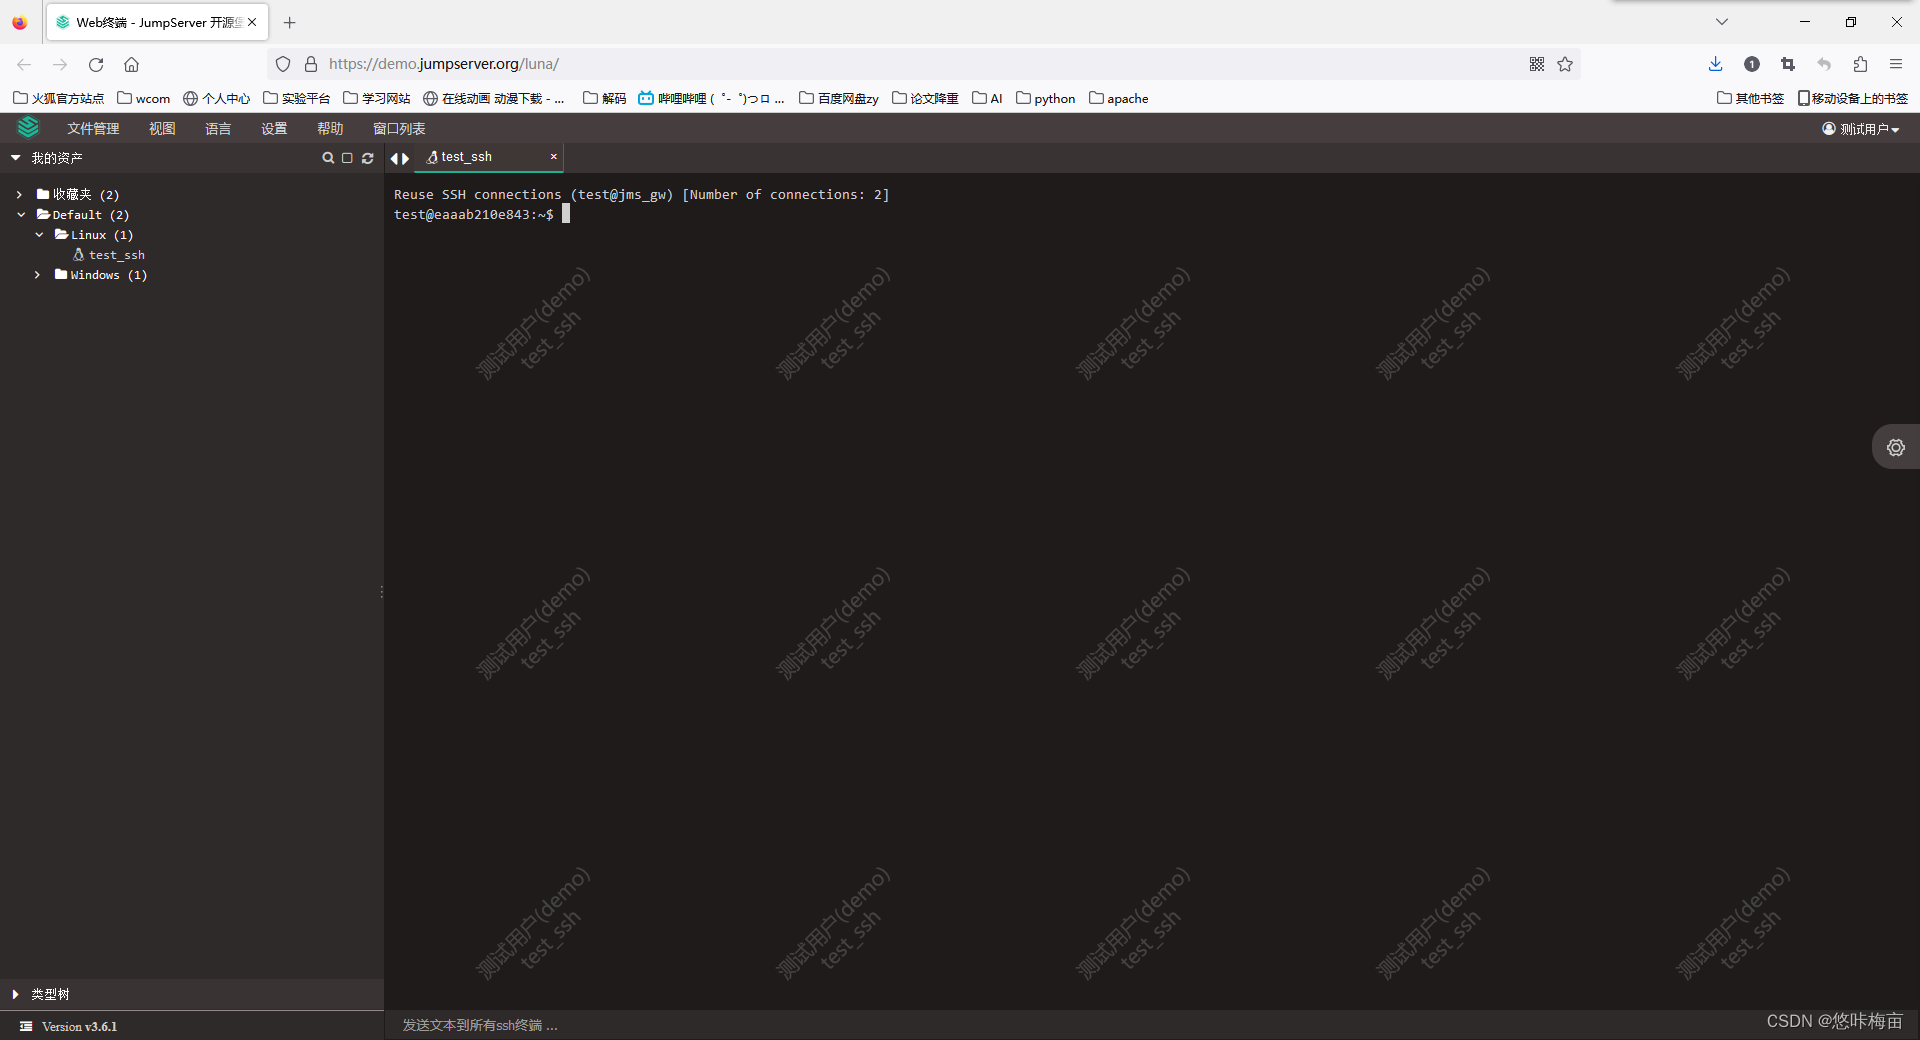
Task: Open the extensions puzzle icon
Action: pos(1860,64)
